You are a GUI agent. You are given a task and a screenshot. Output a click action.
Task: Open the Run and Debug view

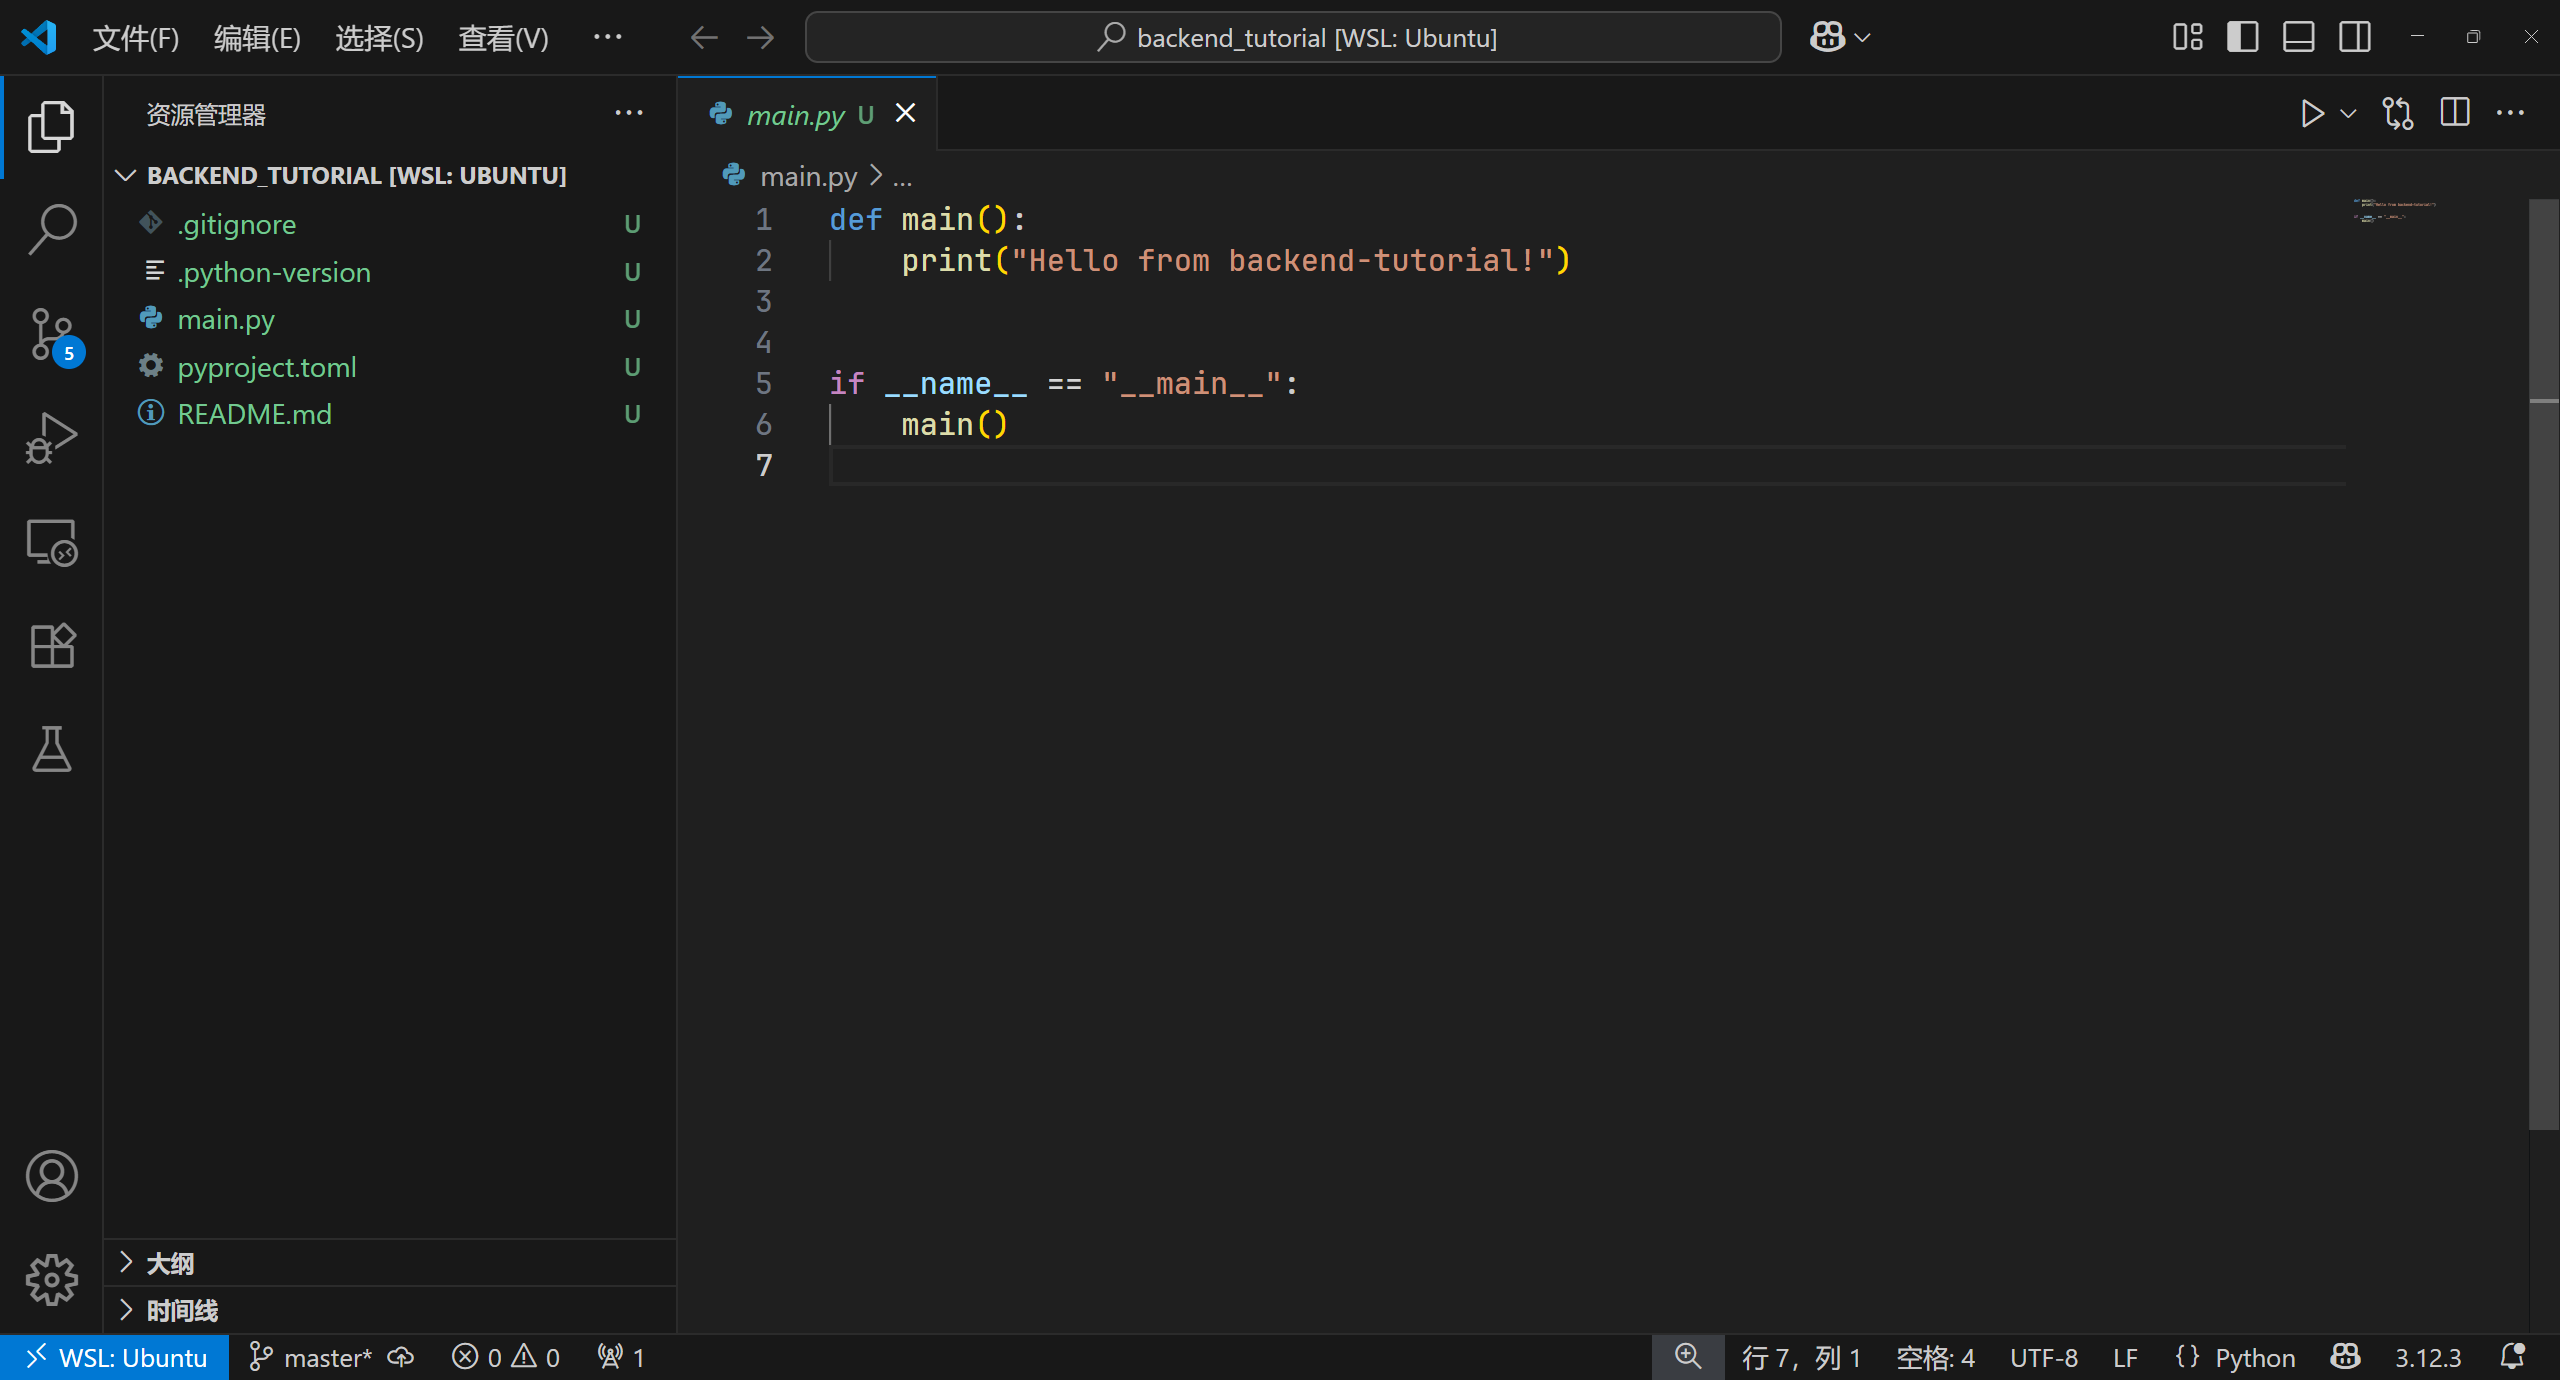coord(51,438)
